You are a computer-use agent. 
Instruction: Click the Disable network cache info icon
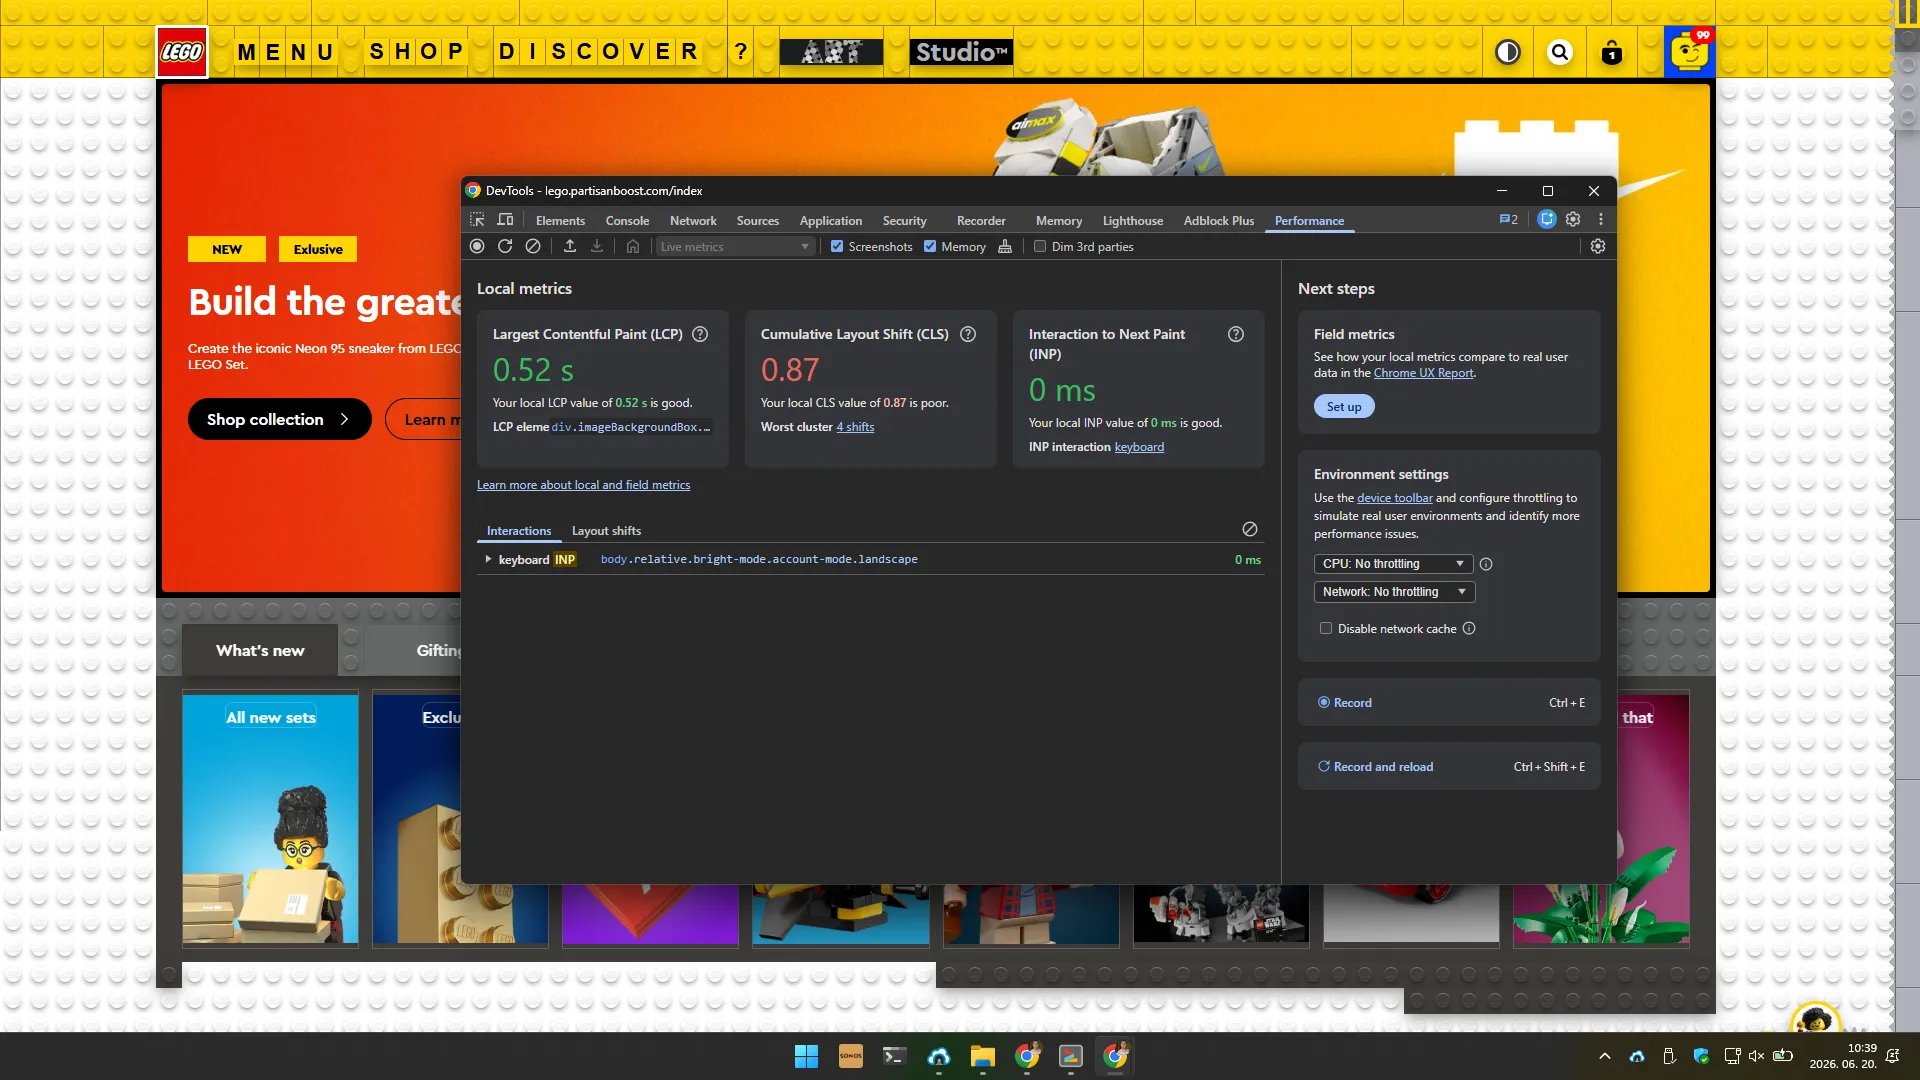(1469, 628)
